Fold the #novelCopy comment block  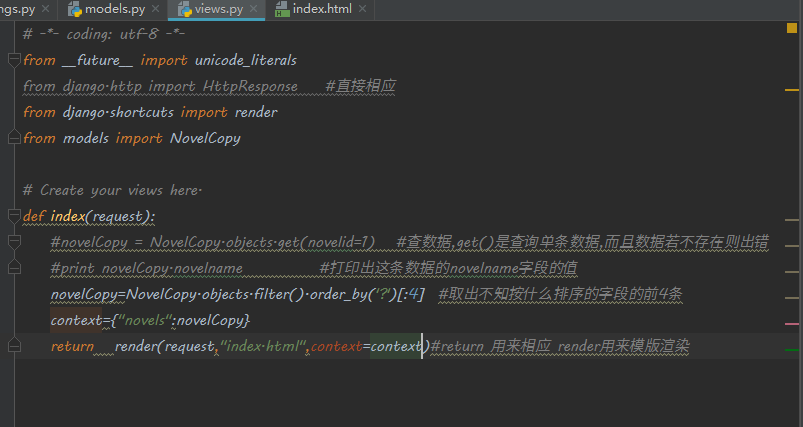tap(13, 242)
